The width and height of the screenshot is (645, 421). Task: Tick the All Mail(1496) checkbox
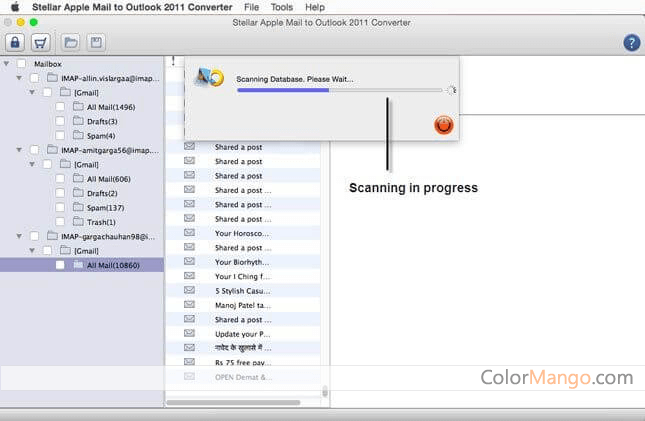coord(62,106)
